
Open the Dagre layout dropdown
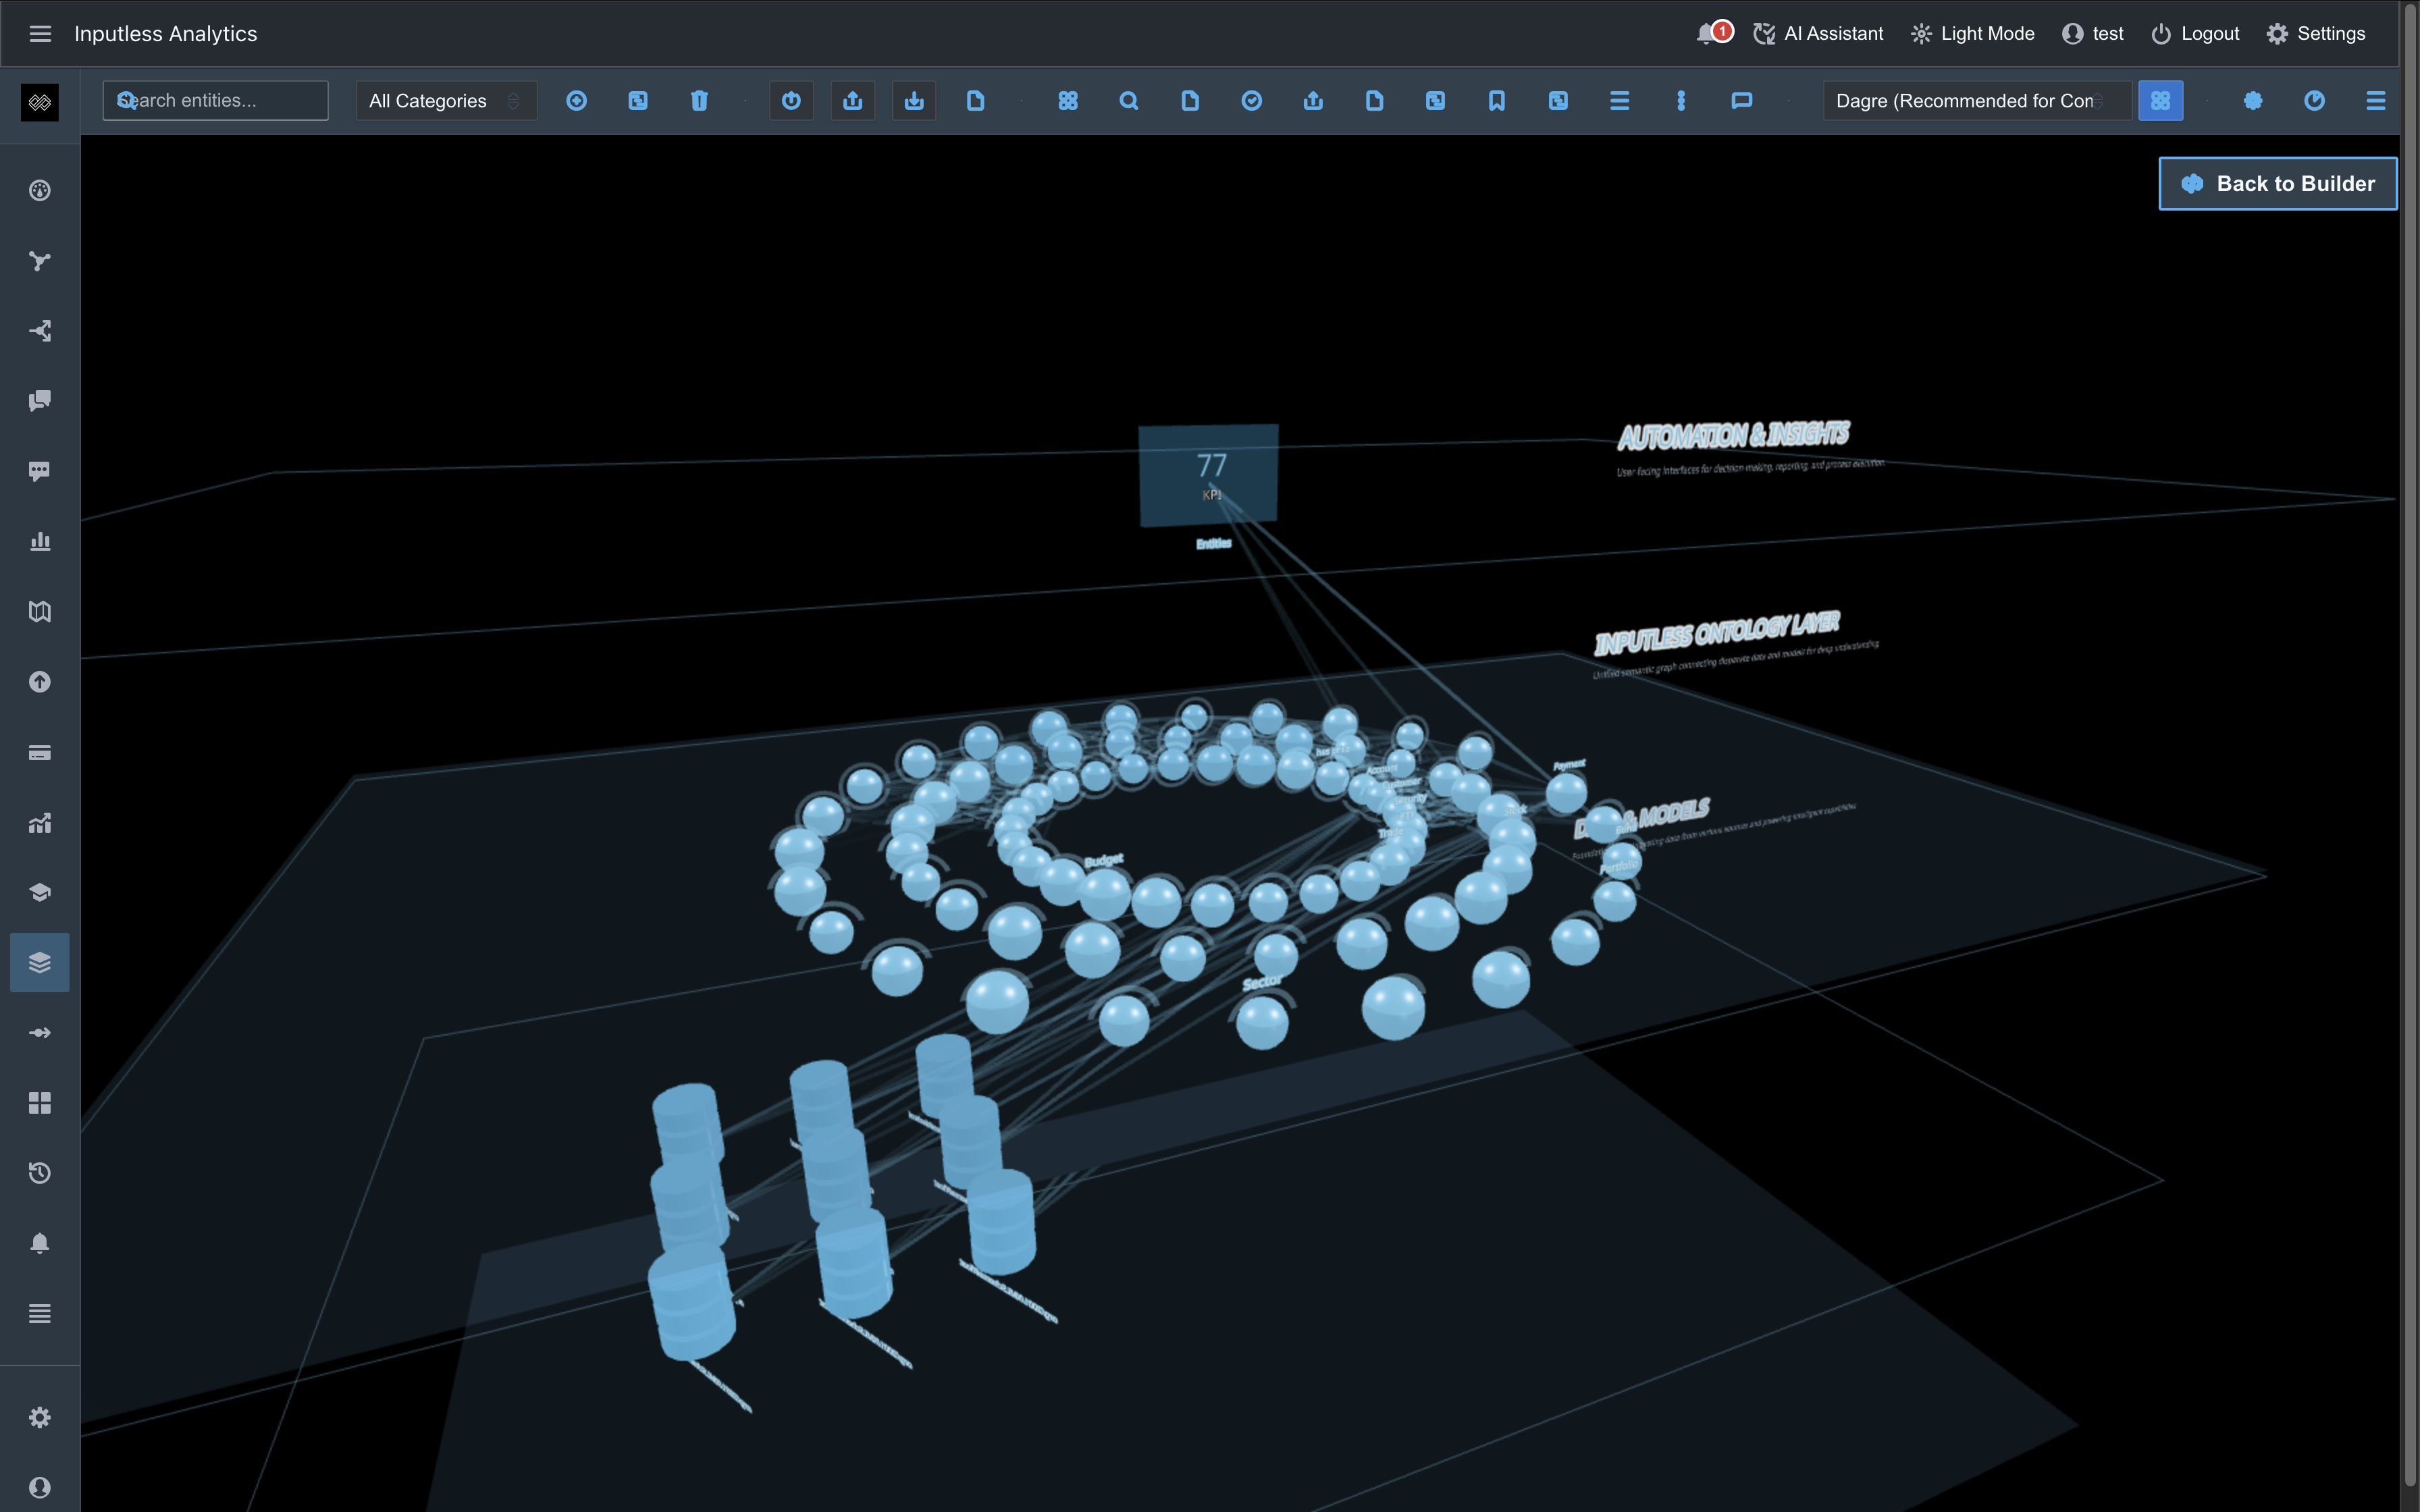(x=1975, y=100)
